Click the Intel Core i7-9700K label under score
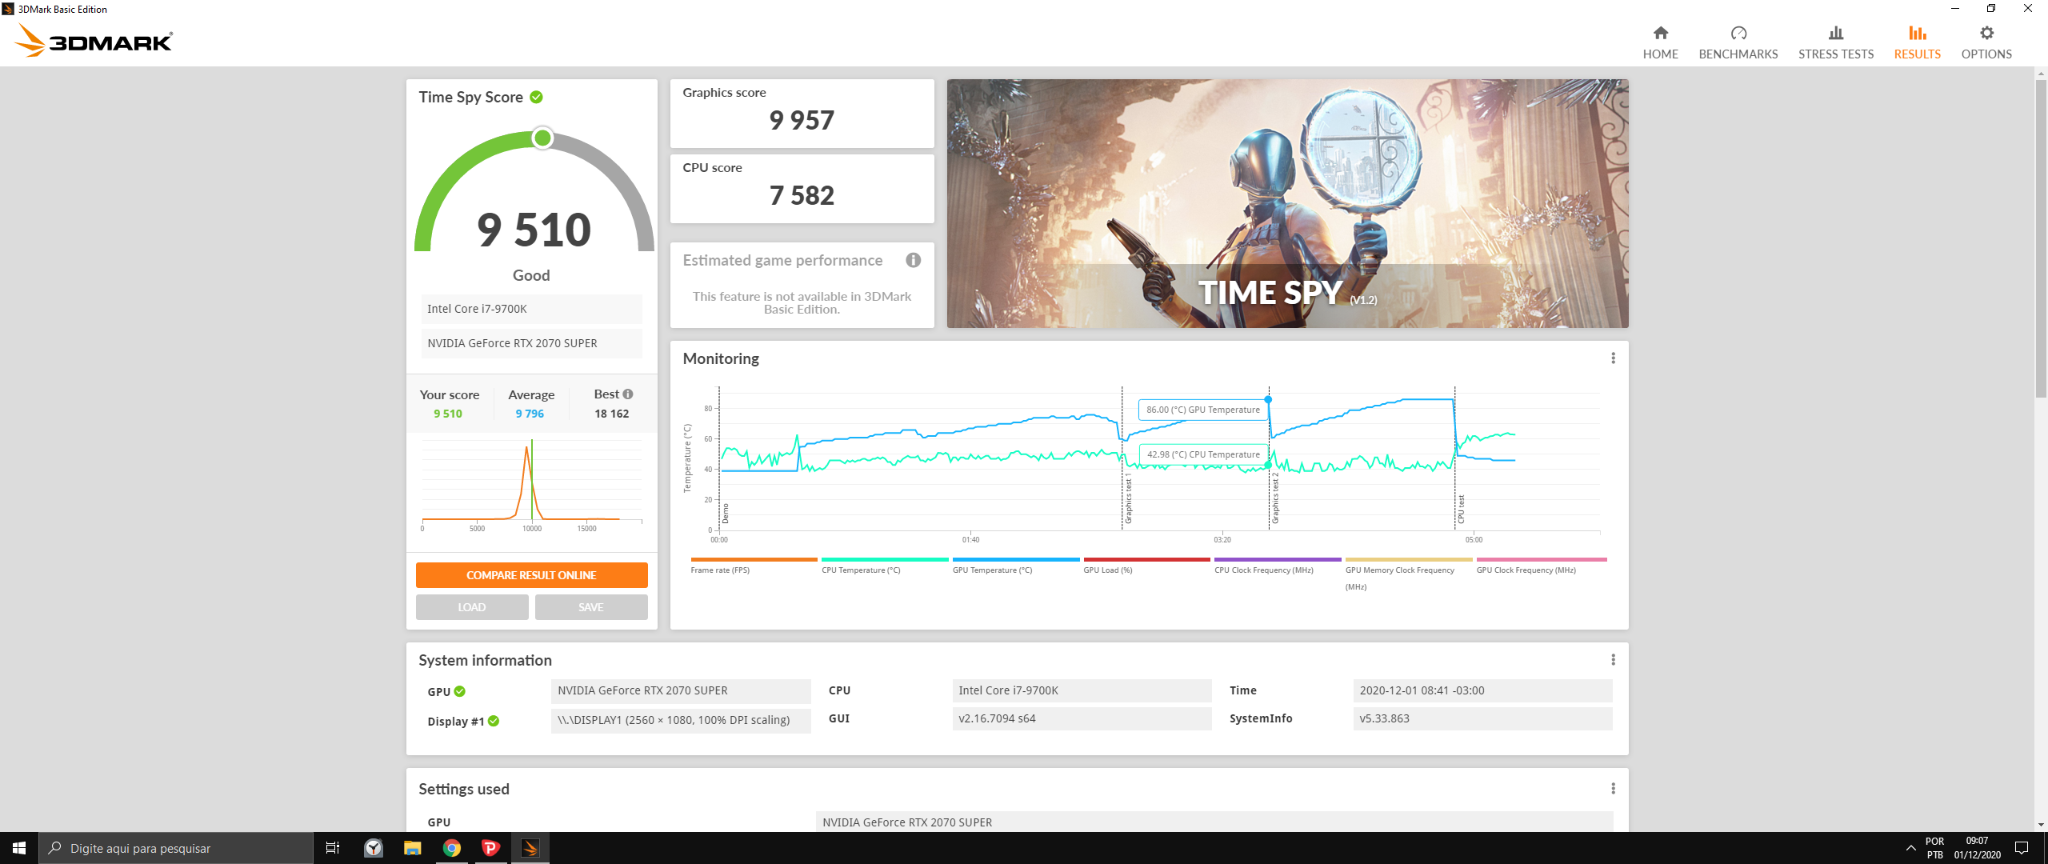The width and height of the screenshot is (2048, 864). pos(531,309)
